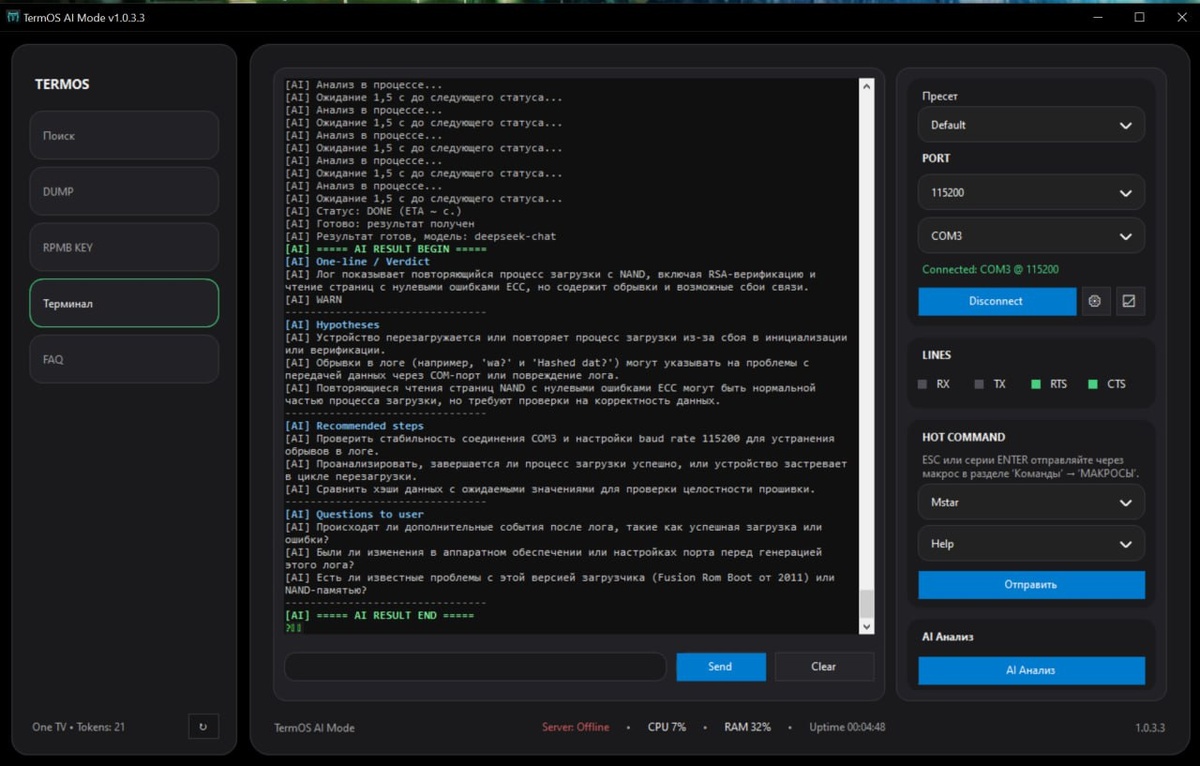
Task: Click the TermOS AI Mode footer label
Action: pyautogui.click(x=315, y=728)
